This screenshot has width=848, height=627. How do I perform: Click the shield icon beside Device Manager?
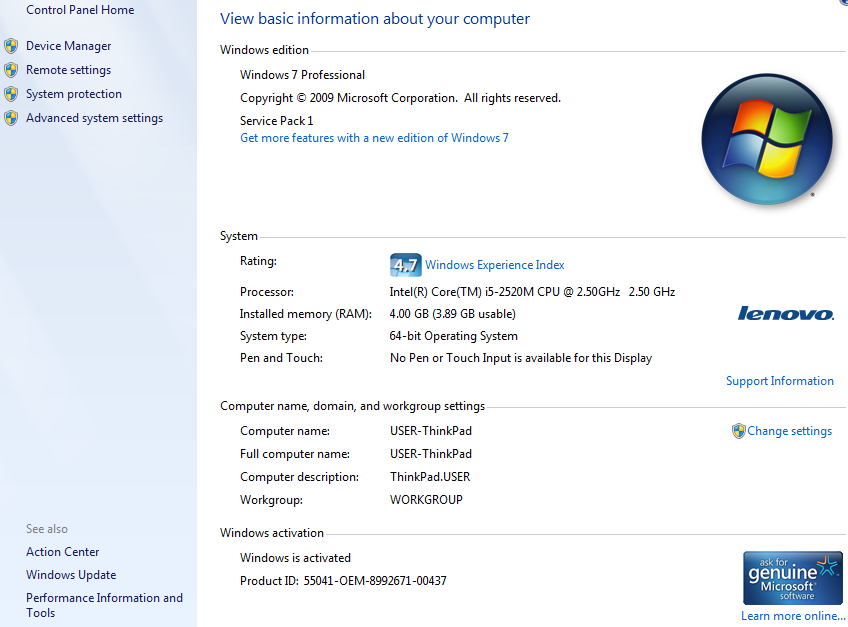coord(11,46)
